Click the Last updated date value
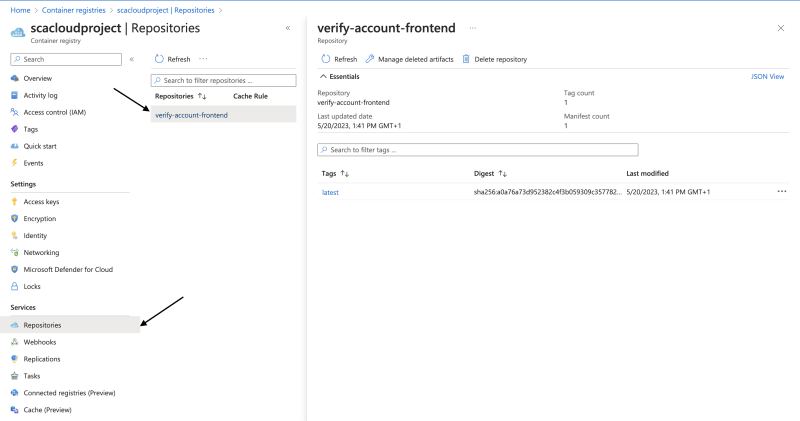 tap(359, 126)
